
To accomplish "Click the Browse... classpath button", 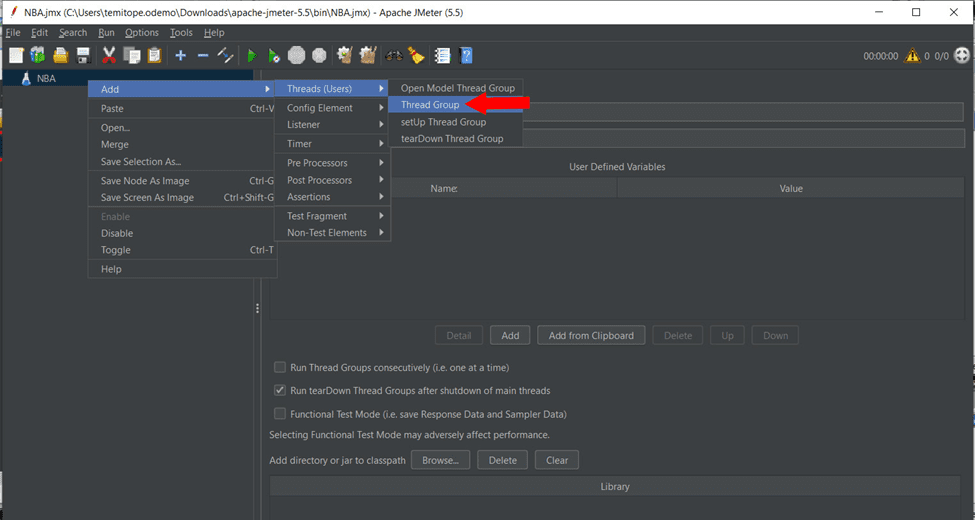I will pos(440,460).
